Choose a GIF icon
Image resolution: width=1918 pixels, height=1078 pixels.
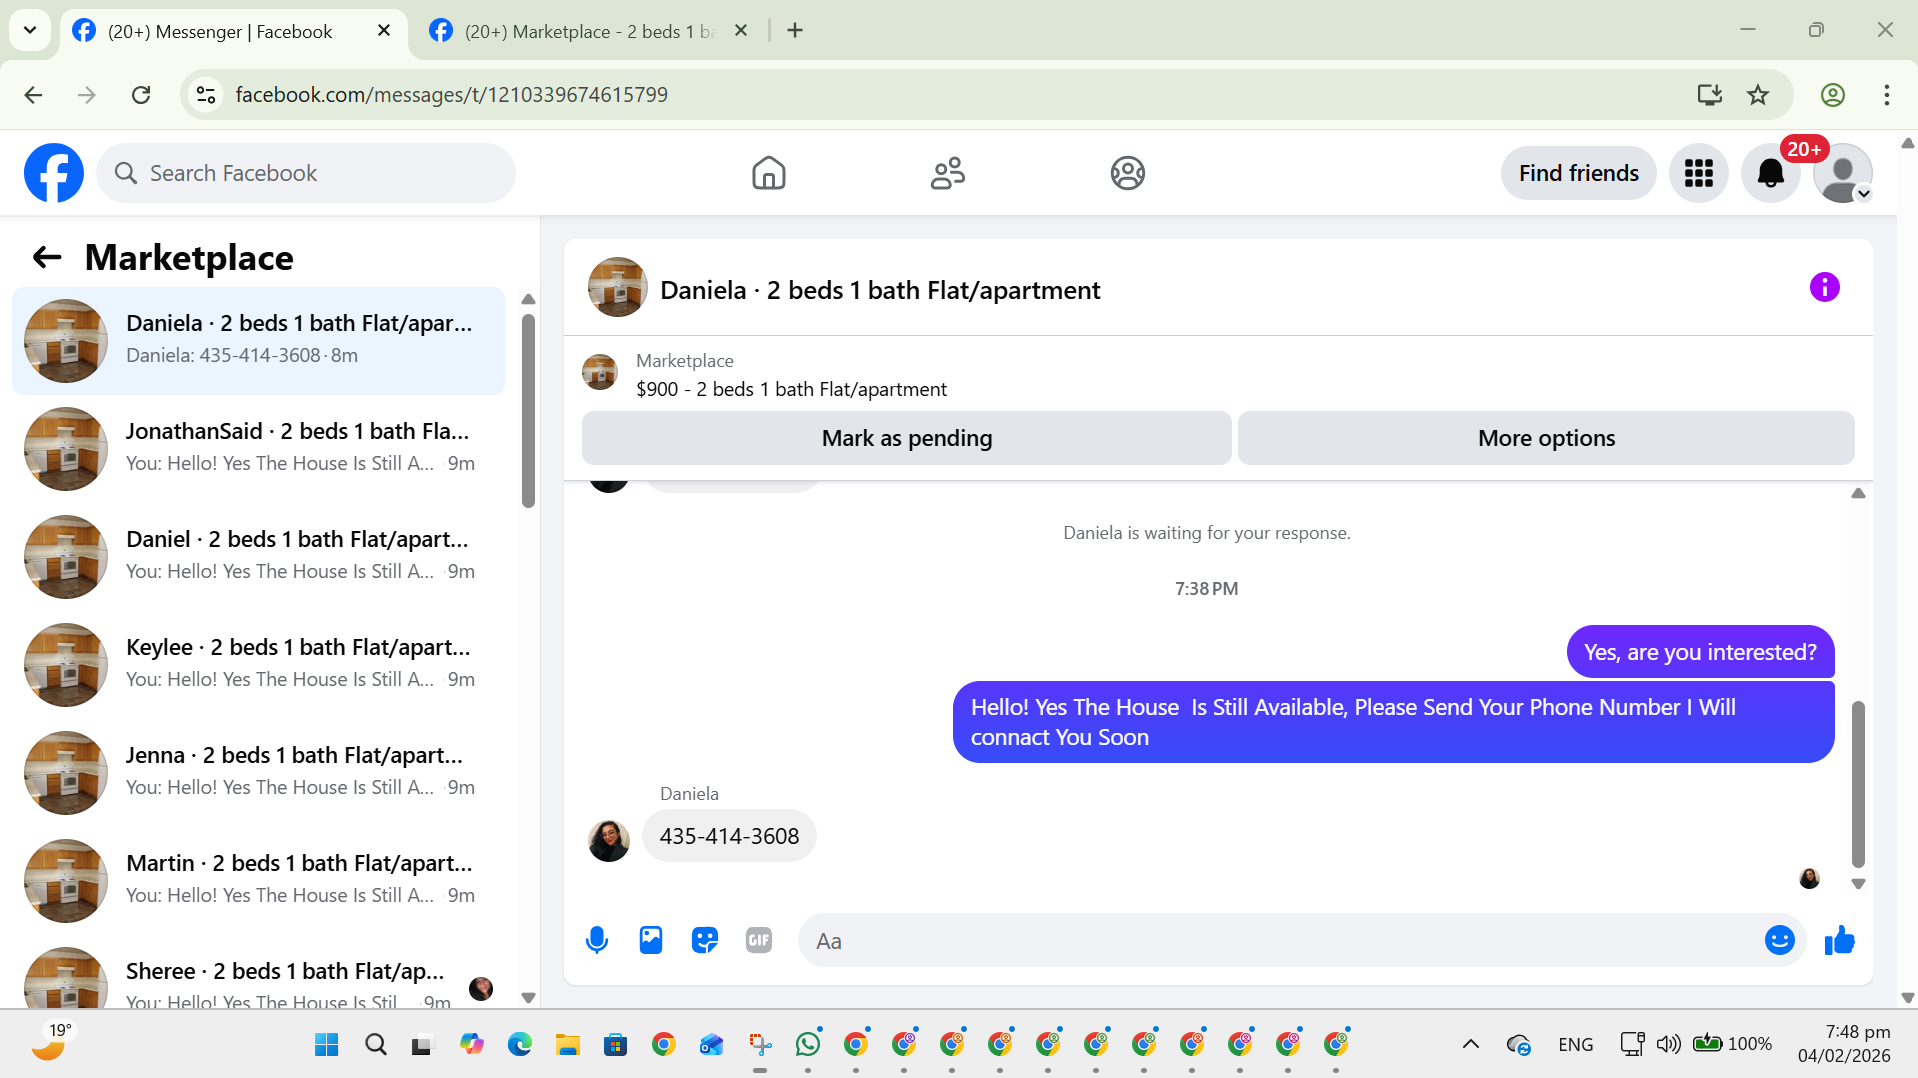tap(759, 940)
